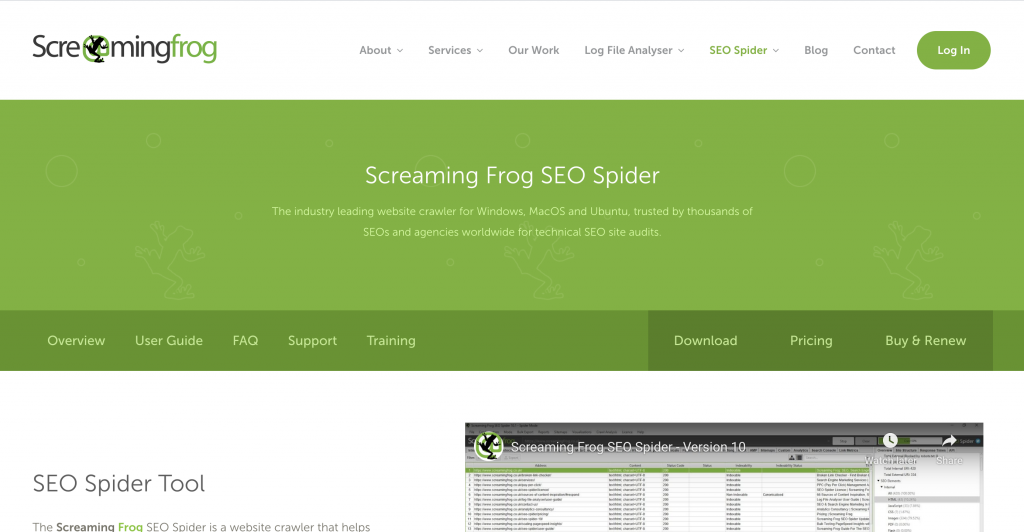Open the SEO Spider menu
1024x532 pixels.
pos(738,50)
